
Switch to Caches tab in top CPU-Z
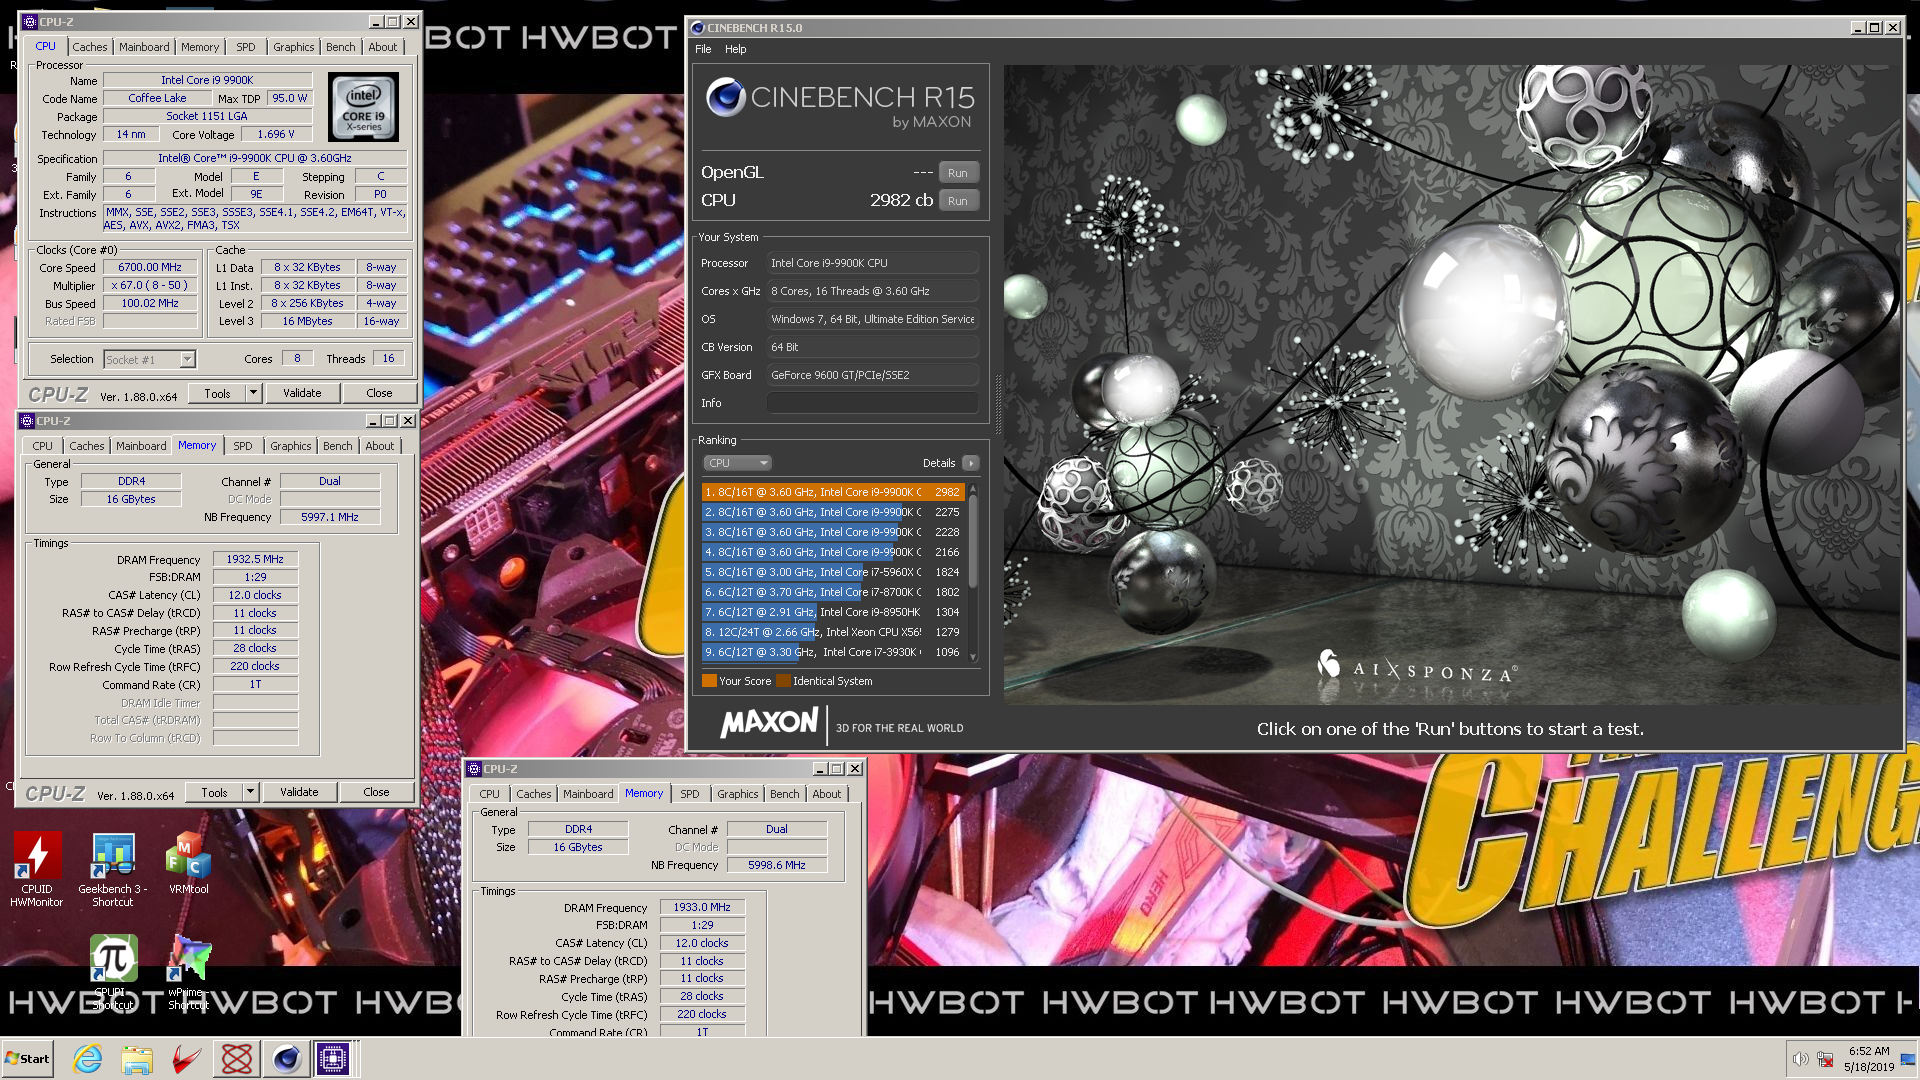90,47
